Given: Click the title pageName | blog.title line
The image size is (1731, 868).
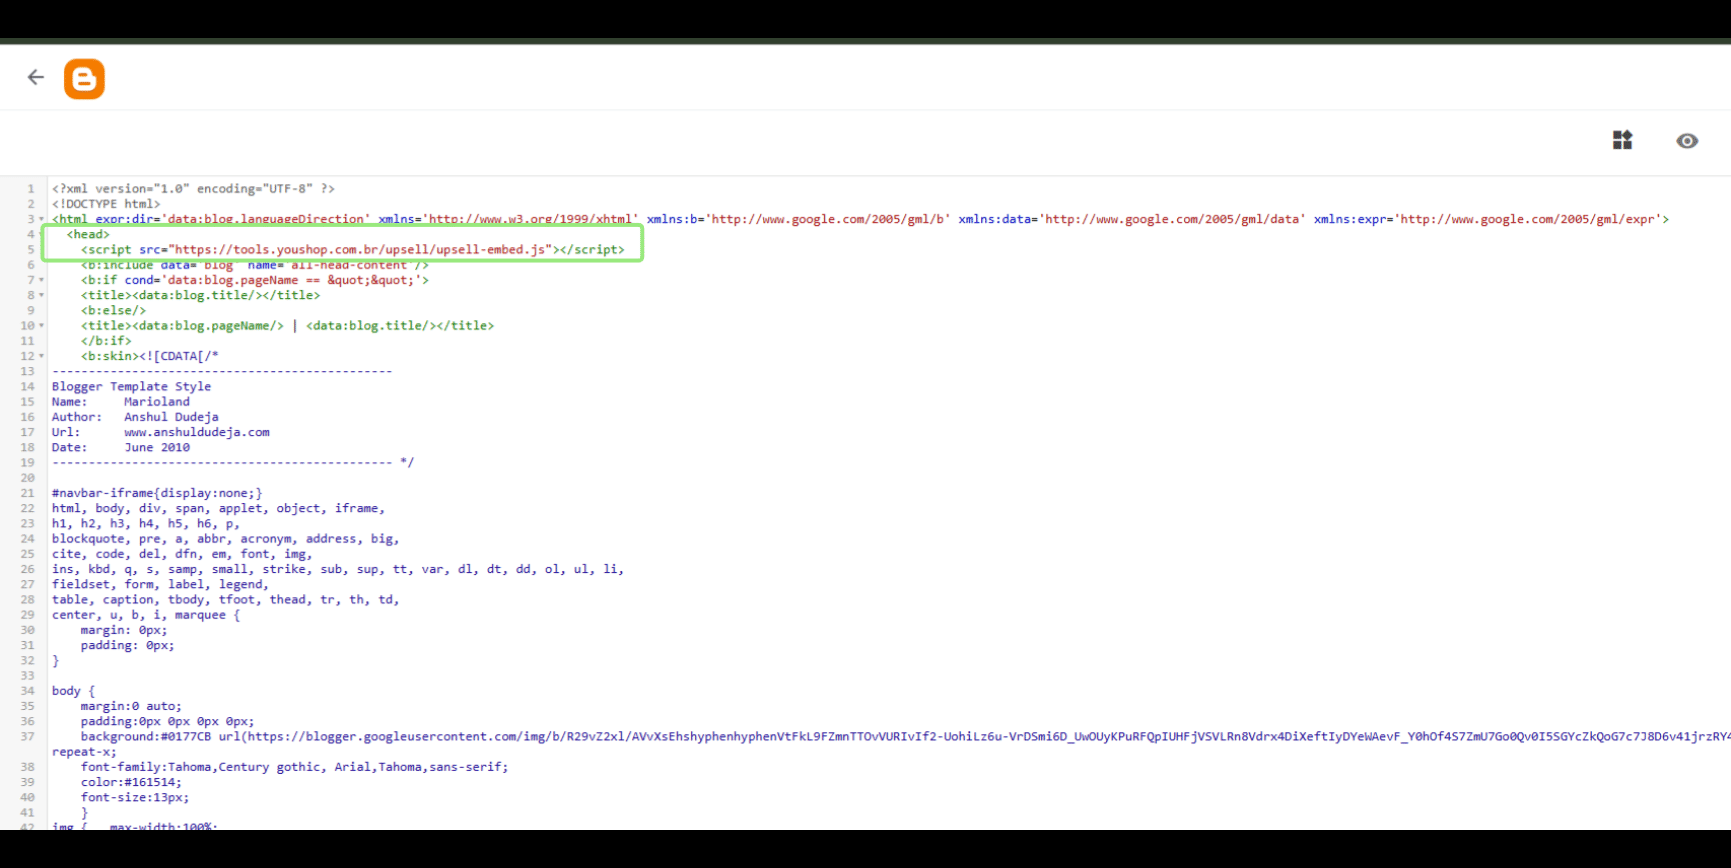Looking at the screenshot, I should [x=288, y=326].
